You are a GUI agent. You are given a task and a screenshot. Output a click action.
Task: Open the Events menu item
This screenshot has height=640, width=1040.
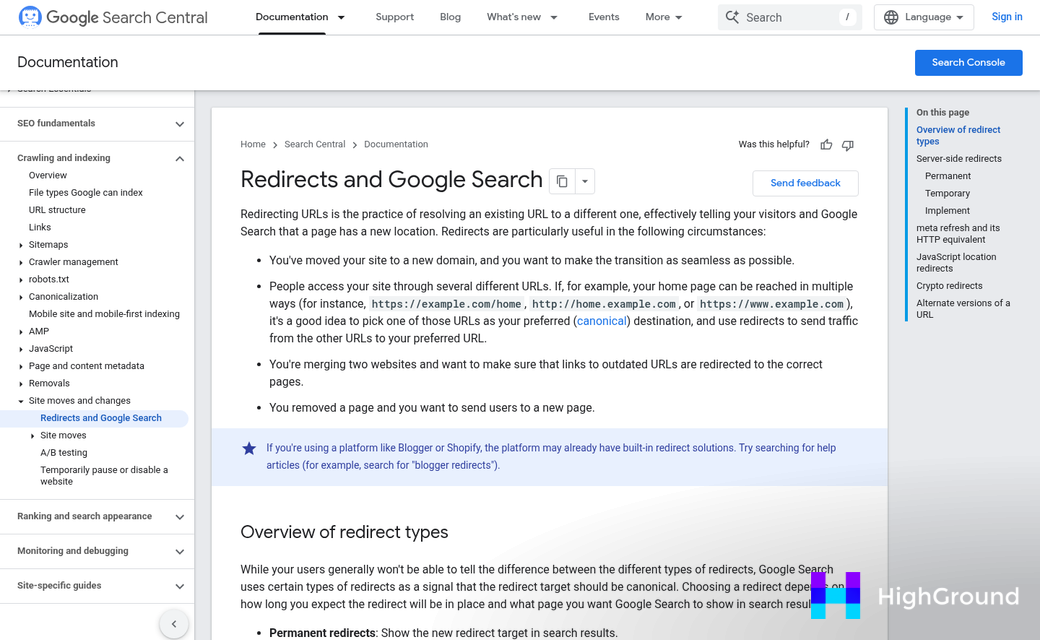604,17
